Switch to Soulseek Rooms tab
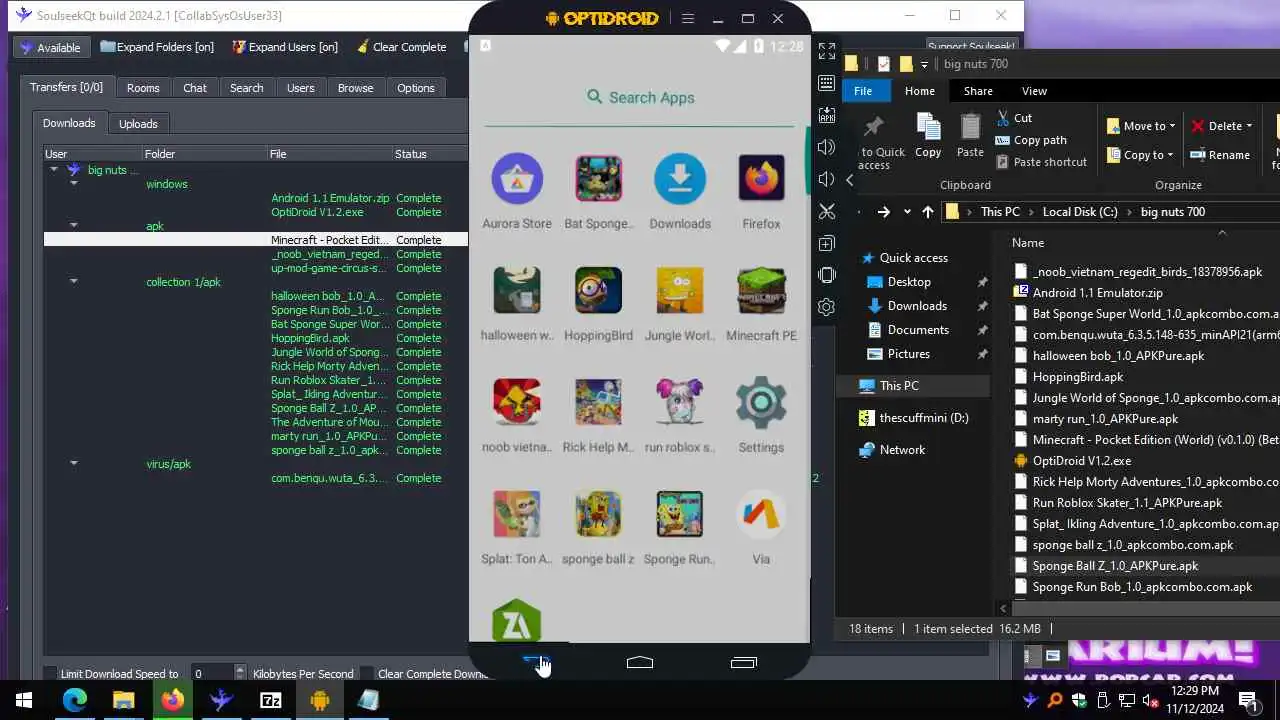Image resolution: width=1280 pixels, height=720 pixels. pyautogui.click(x=143, y=88)
